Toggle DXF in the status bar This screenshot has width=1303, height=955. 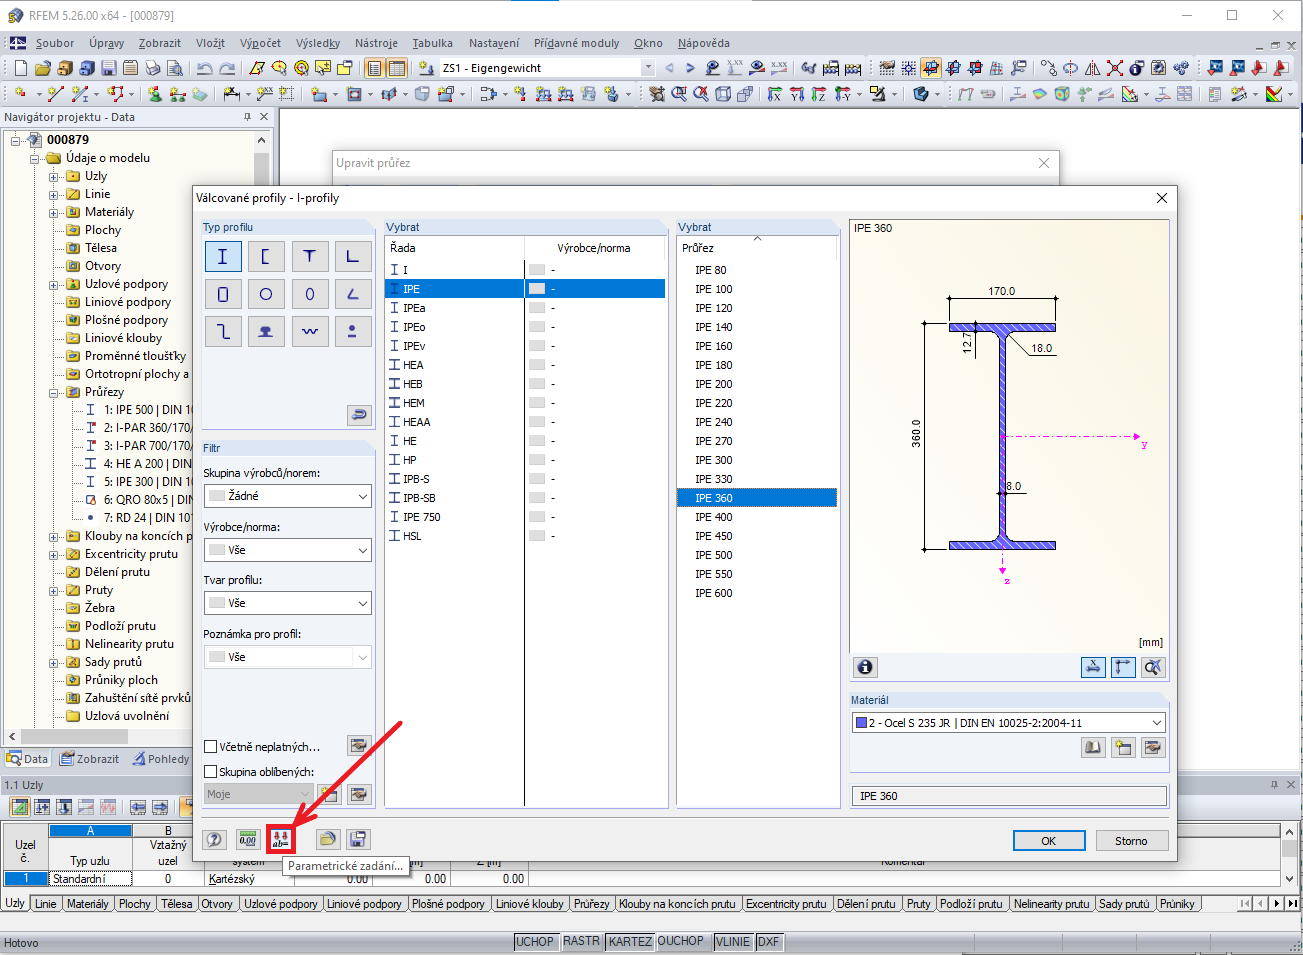click(x=768, y=942)
